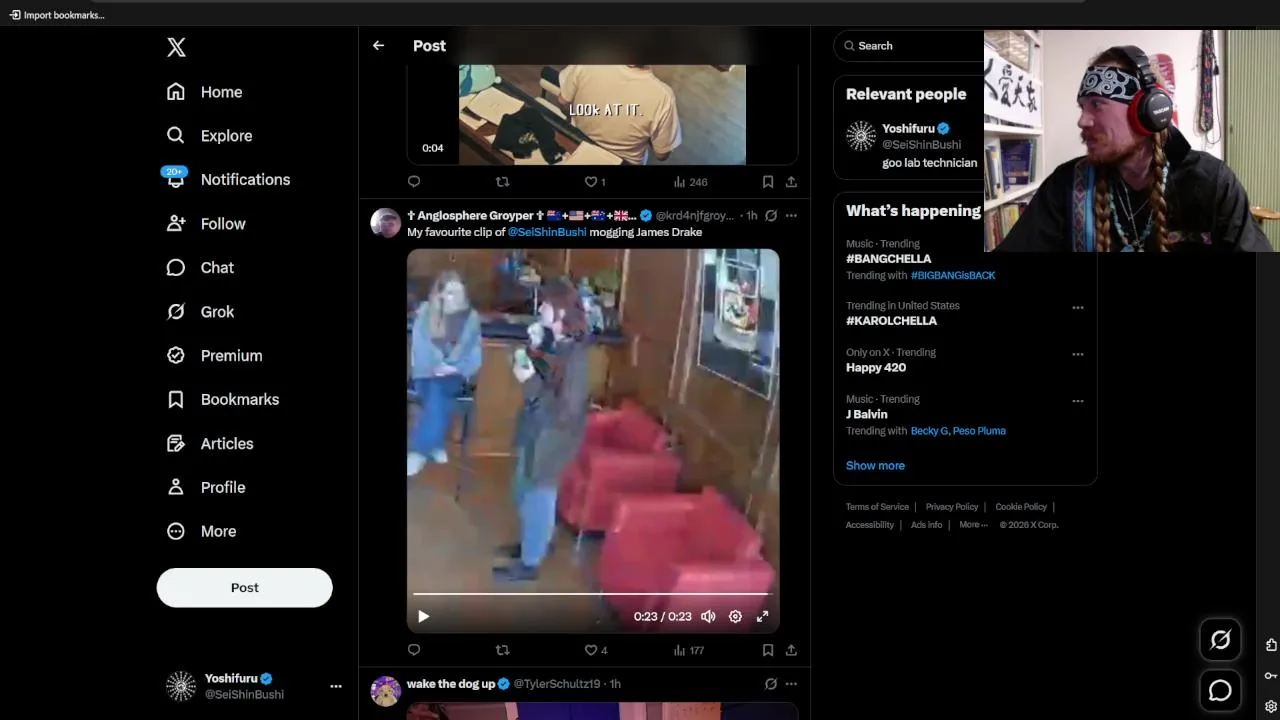Click Grok icon on Anglosphere Groyper post

[x=771, y=215]
